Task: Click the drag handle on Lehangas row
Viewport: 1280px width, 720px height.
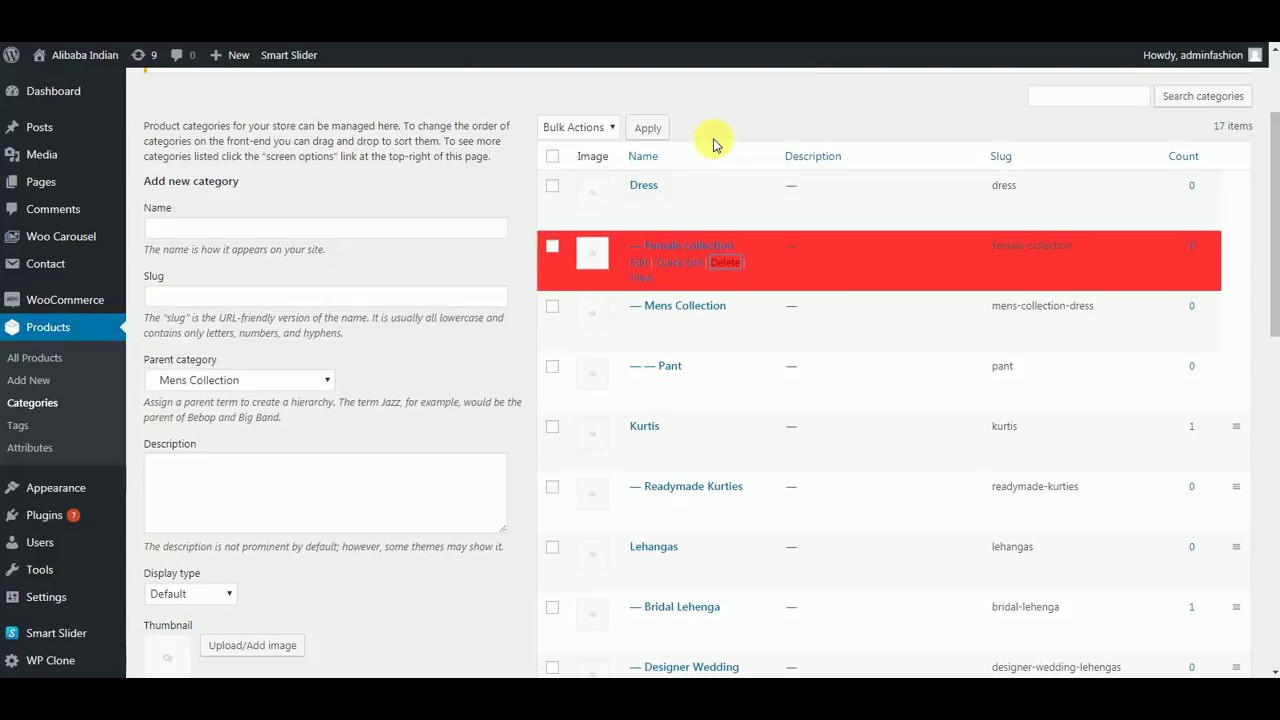Action: (x=1236, y=547)
